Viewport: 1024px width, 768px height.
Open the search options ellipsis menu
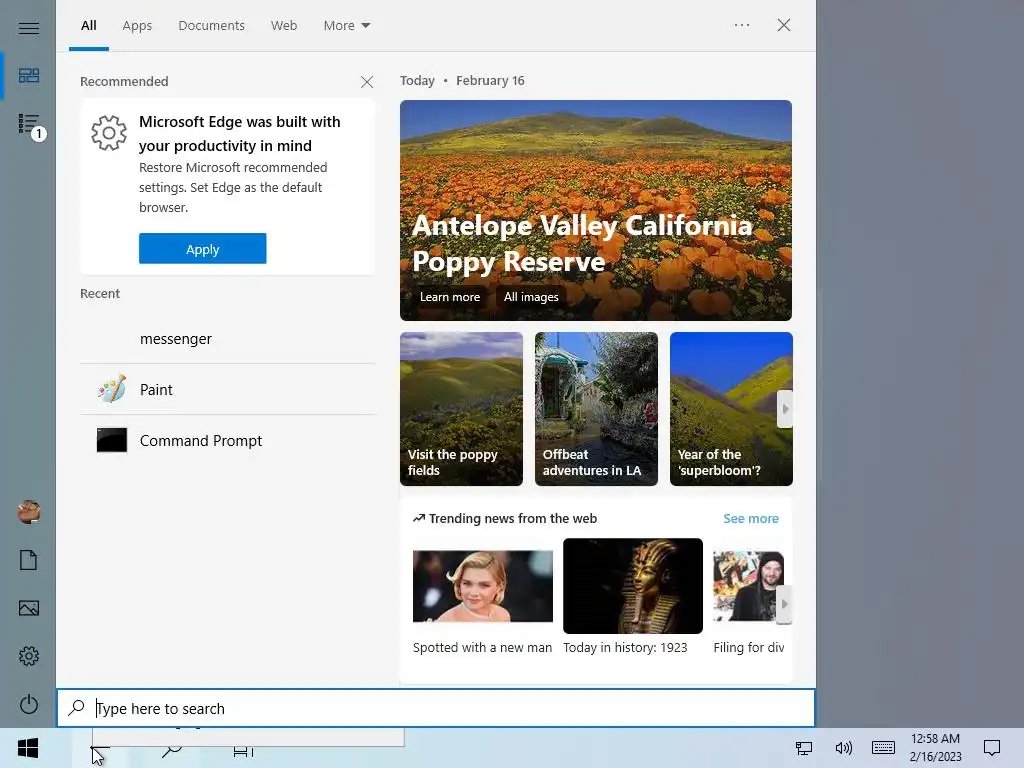click(742, 25)
